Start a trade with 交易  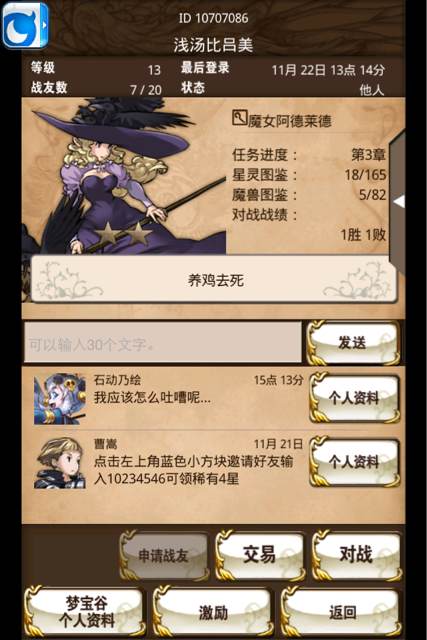260,555
